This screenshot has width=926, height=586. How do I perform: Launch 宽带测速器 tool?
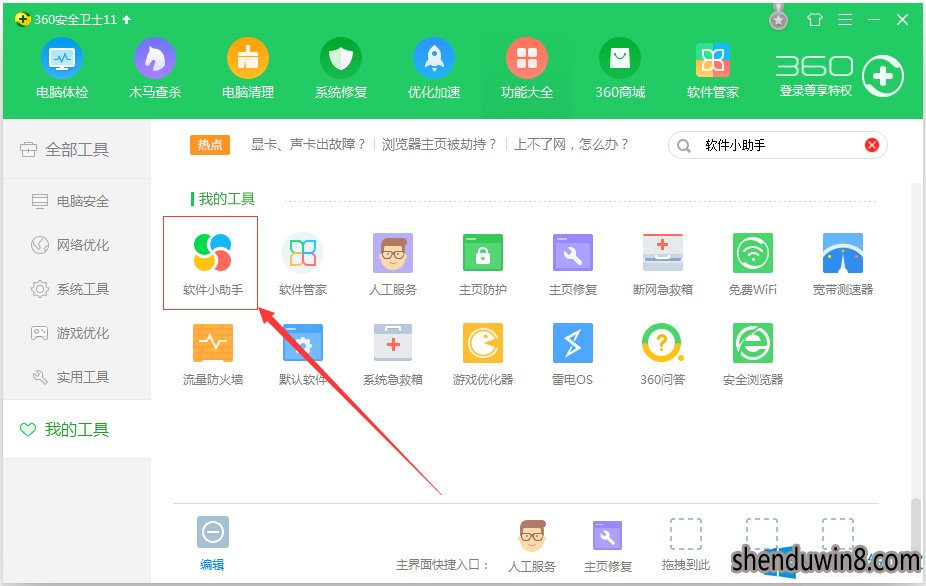pos(843,263)
